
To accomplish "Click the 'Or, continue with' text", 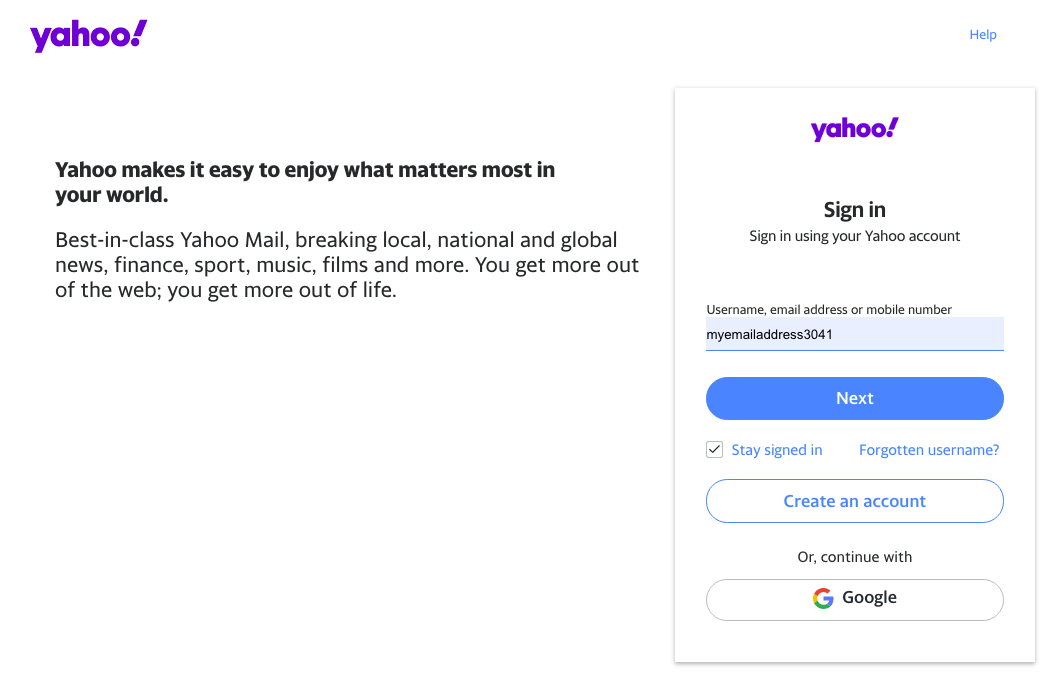I will click(854, 557).
